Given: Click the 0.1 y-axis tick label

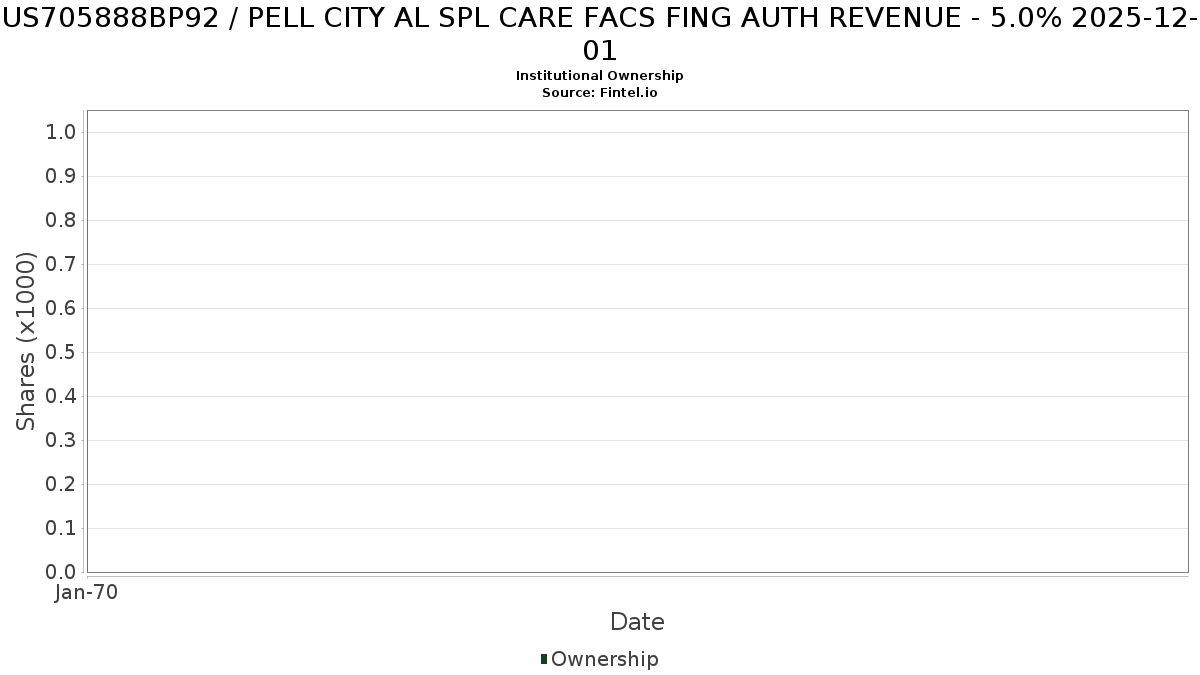Looking at the screenshot, I should tap(62, 528).
